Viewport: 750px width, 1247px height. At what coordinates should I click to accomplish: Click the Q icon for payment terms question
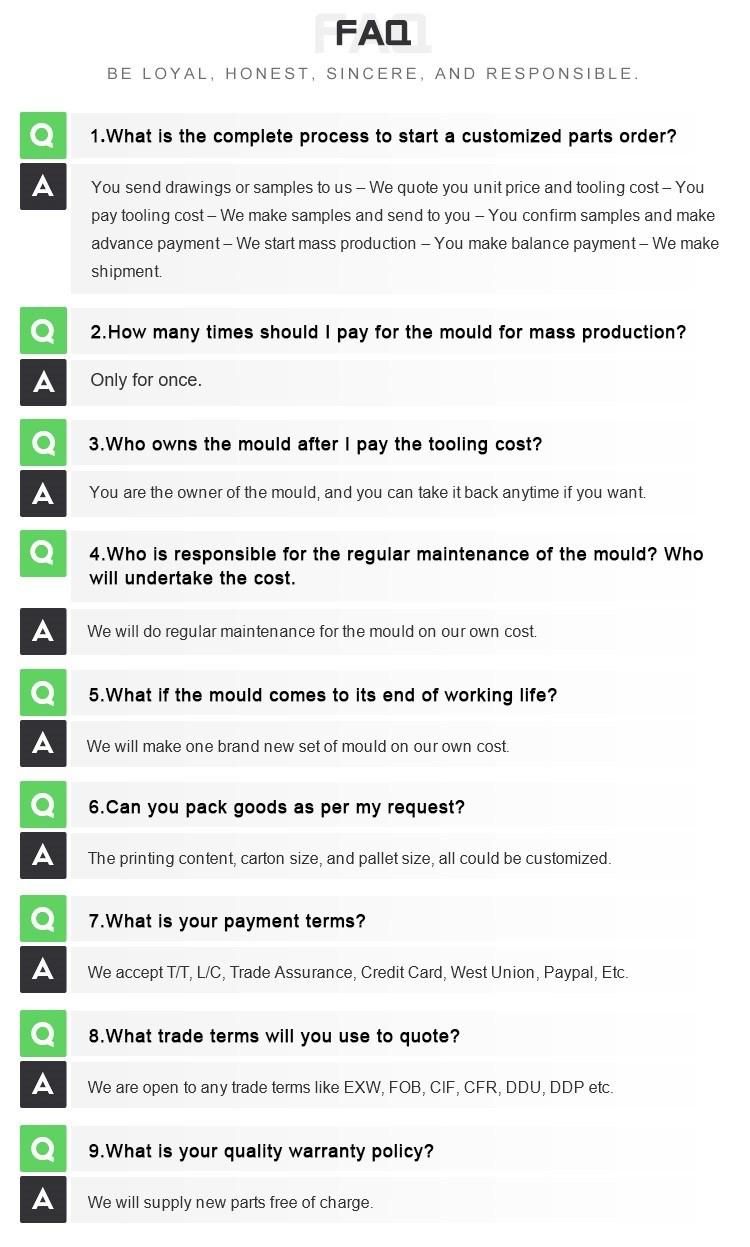(43, 919)
